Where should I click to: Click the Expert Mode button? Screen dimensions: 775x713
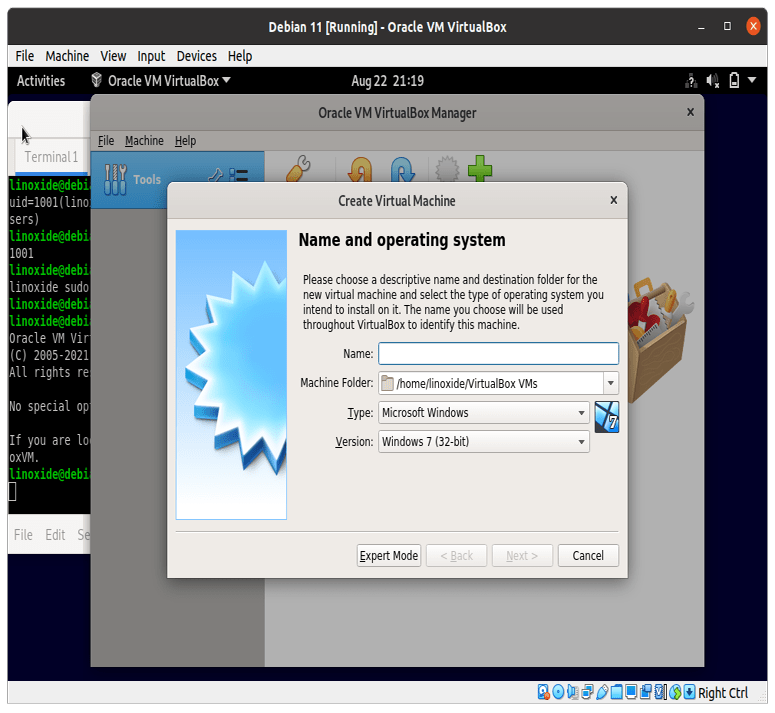[x=388, y=555]
